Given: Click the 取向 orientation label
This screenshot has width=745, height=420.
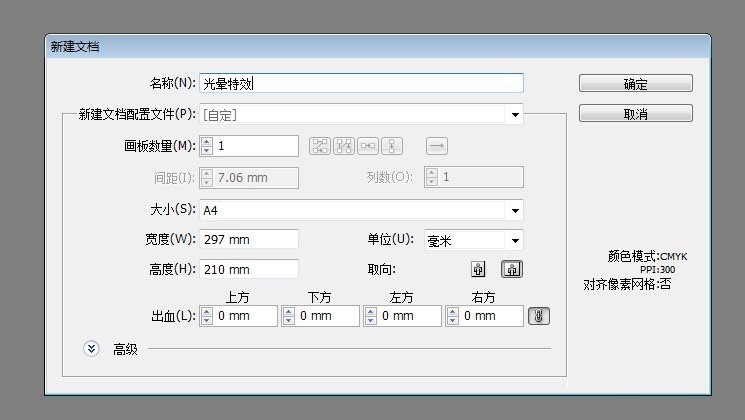Looking at the screenshot, I should coord(382,269).
